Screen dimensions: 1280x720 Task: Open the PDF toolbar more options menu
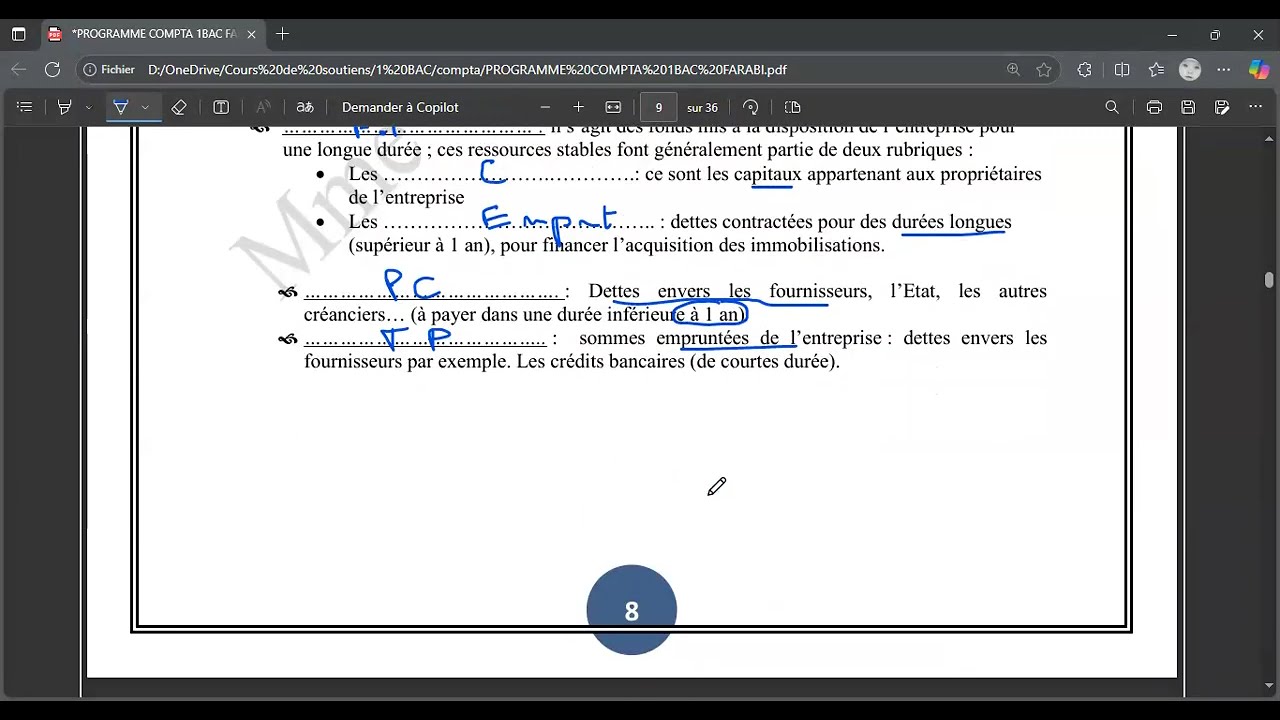pyautogui.click(x=1256, y=107)
